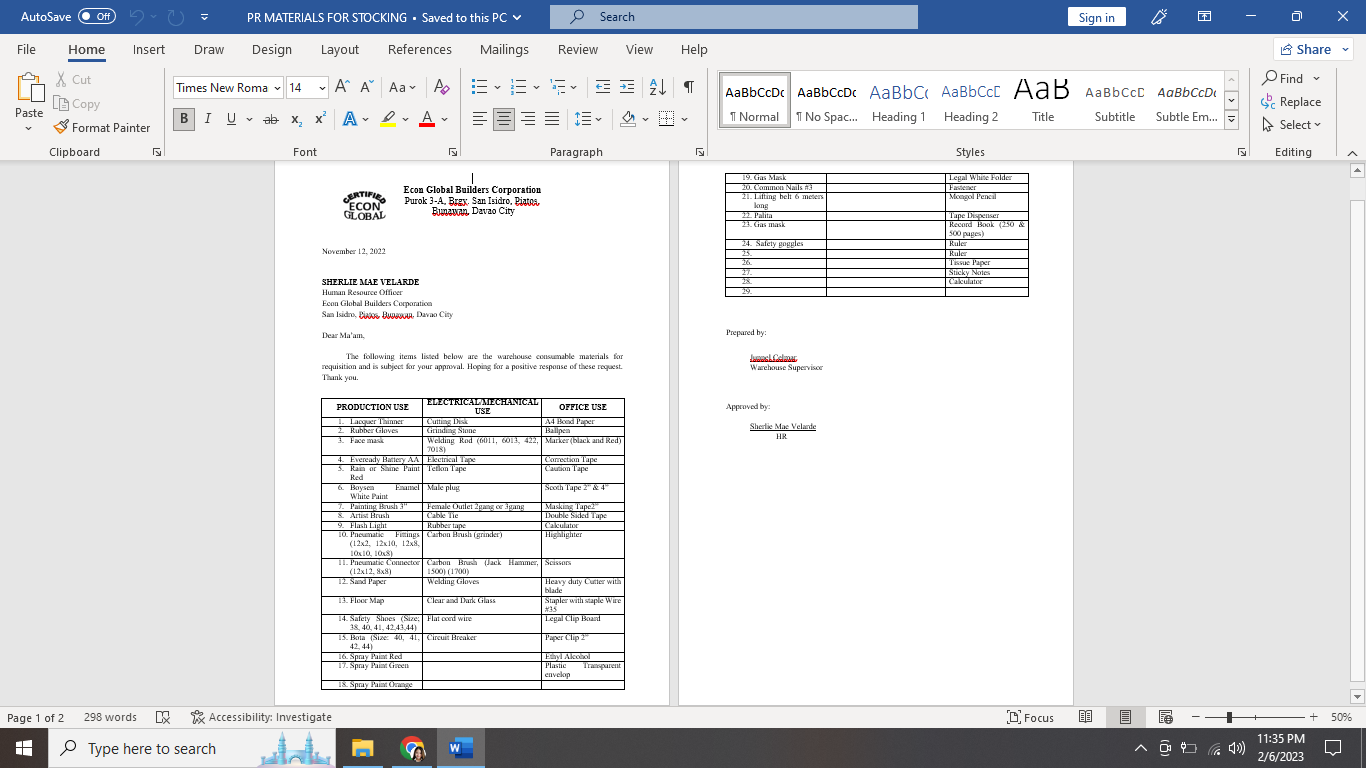Sort the selected paragraphs
This screenshot has width=1366, height=768.
[x=658, y=88]
